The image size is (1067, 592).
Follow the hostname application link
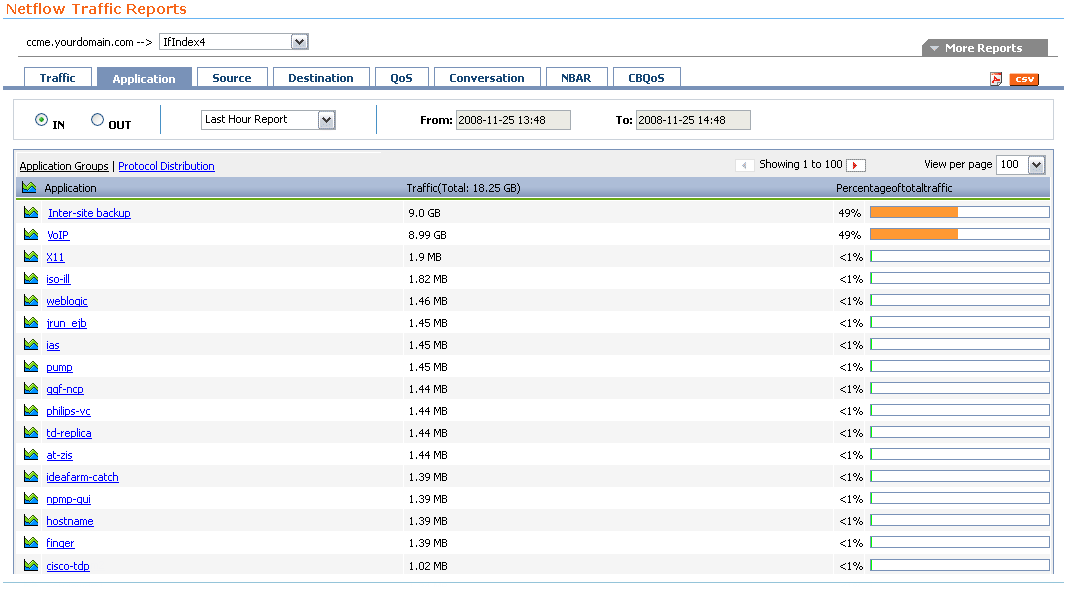coord(70,521)
